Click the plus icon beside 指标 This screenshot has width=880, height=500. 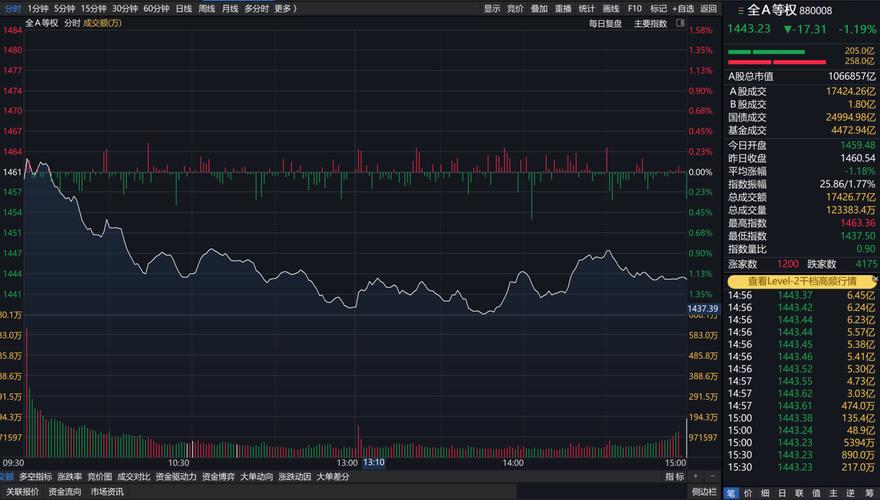696,476
